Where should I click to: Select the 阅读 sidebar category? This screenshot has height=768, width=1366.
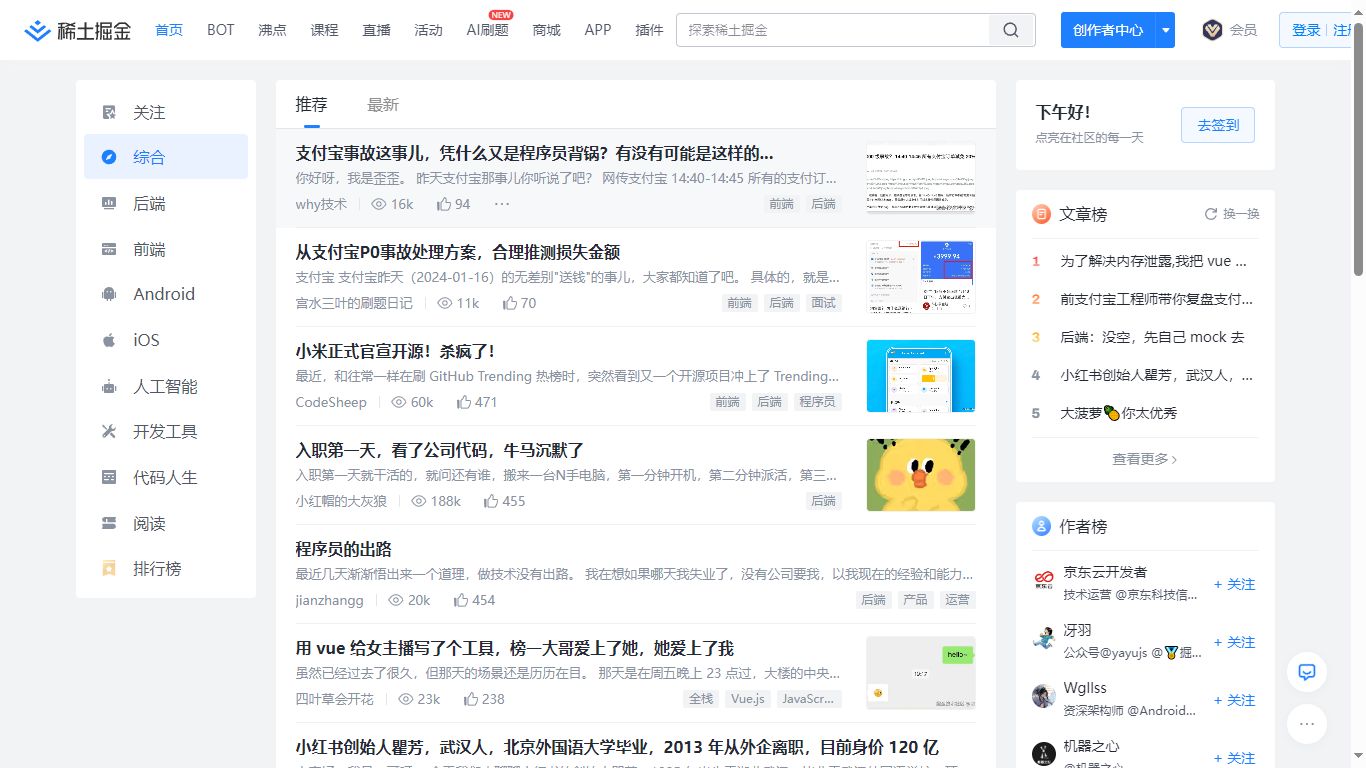click(x=147, y=522)
